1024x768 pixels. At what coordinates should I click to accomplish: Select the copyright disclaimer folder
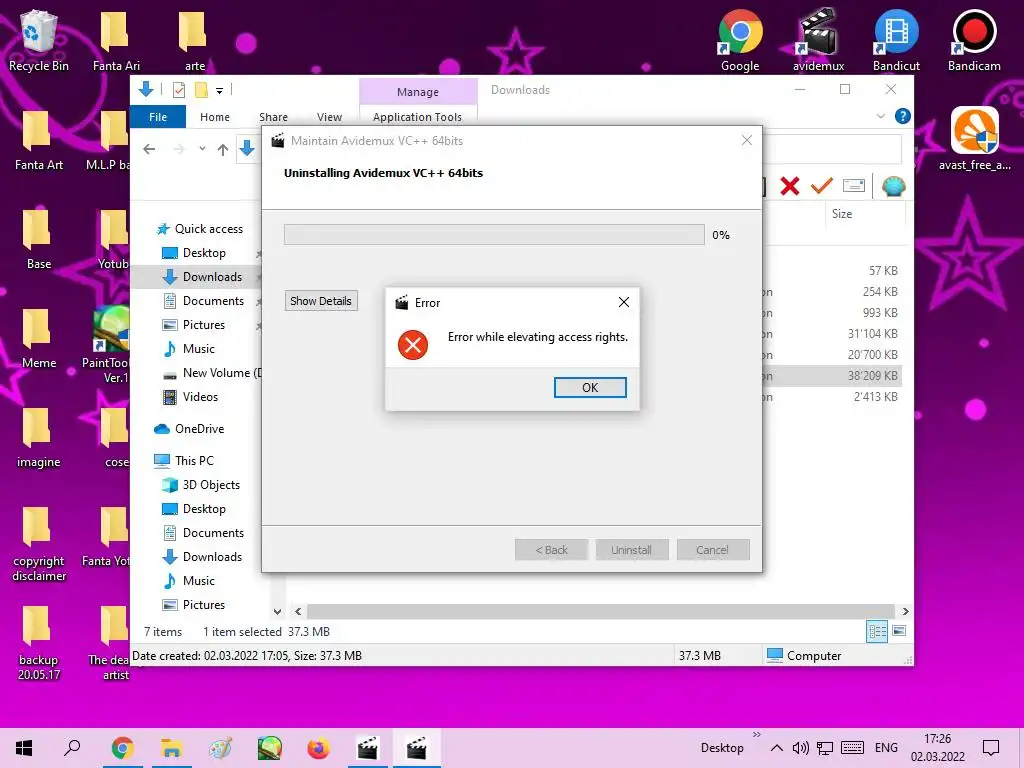(x=39, y=544)
